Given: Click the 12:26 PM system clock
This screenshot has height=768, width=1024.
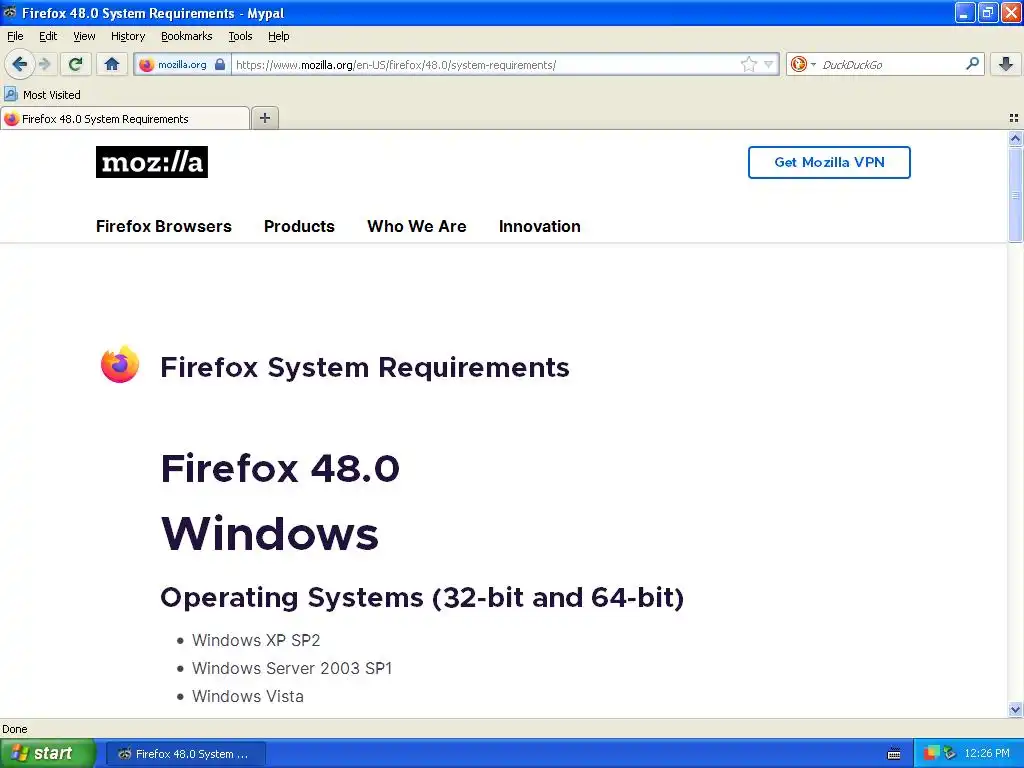Looking at the screenshot, I should coord(987,753).
